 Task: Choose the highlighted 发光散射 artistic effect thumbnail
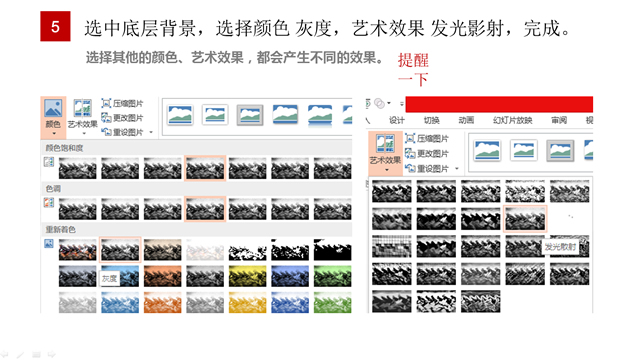point(525,219)
